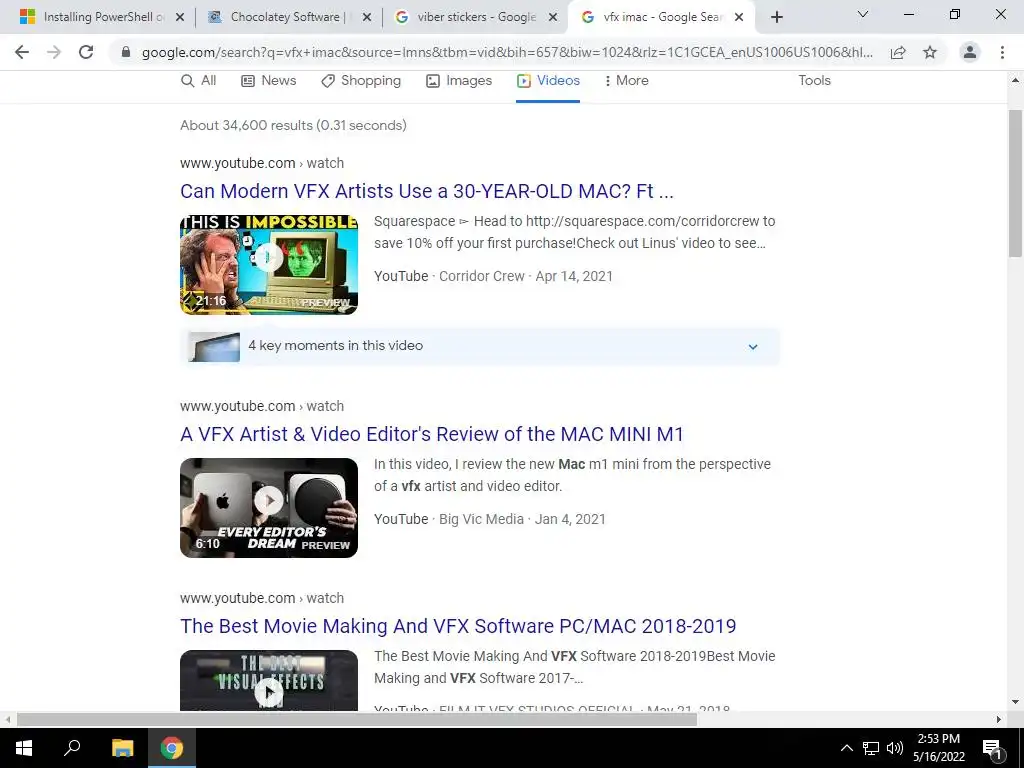1024x768 pixels.
Task: Close the Installing PowerShell tab
Action: (x=180, y=17)
